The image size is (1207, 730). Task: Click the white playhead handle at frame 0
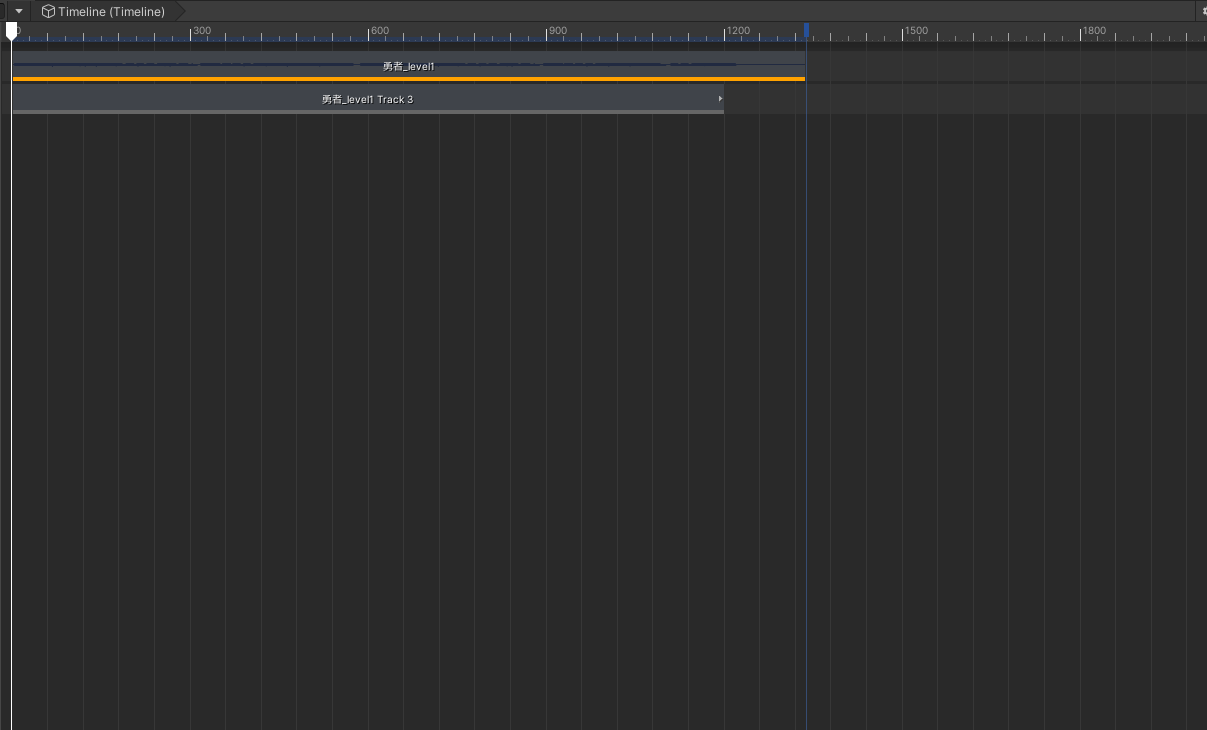pyautogui.click(x=11, y=31)
